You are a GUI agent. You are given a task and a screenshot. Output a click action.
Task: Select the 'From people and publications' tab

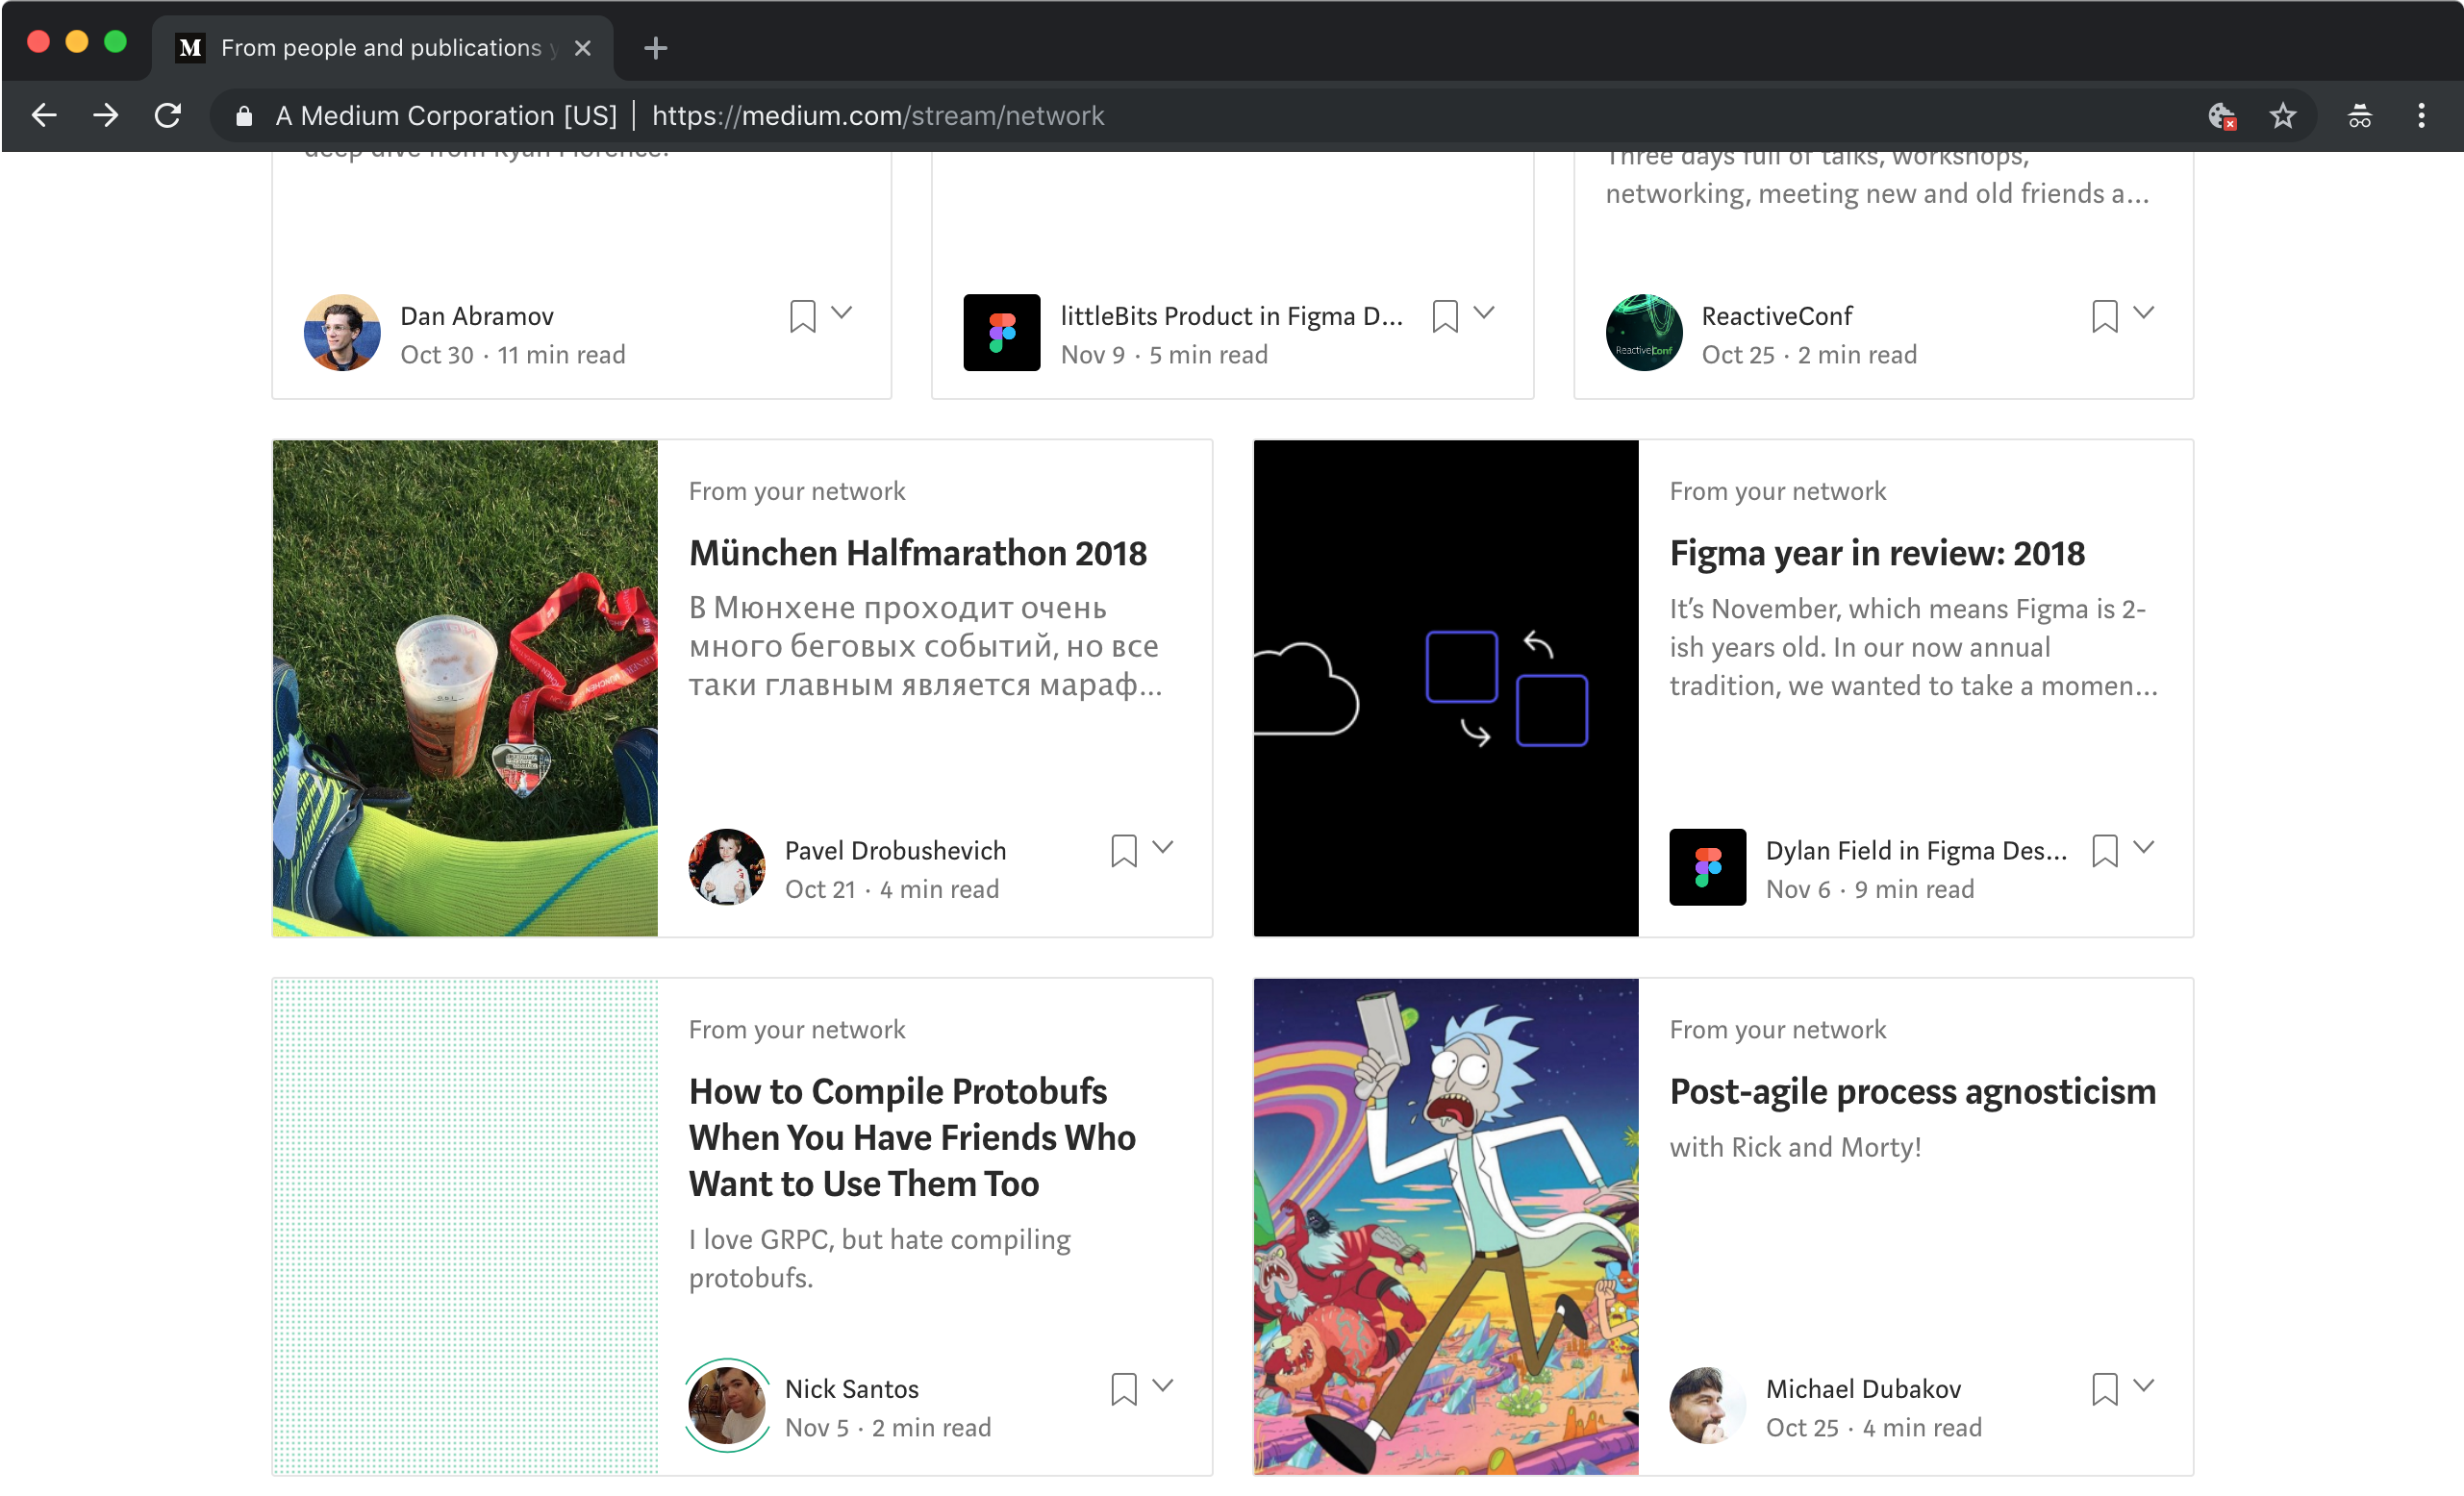(x=380, y=48)
